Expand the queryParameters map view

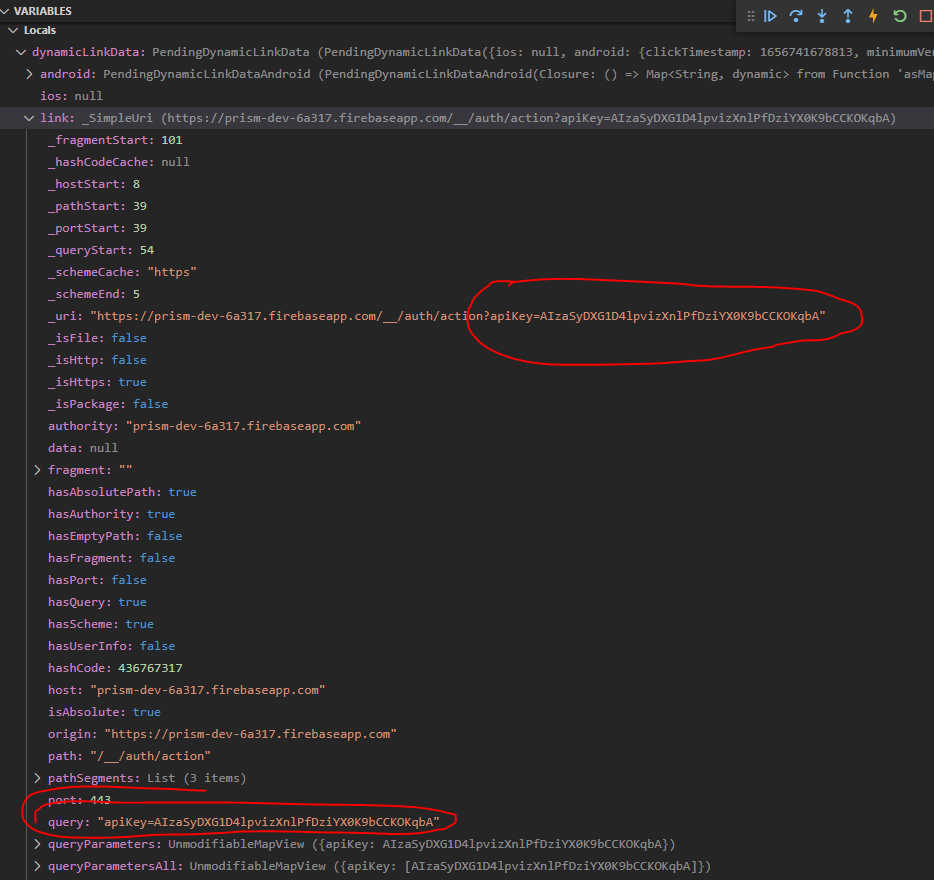click(38, 844)
